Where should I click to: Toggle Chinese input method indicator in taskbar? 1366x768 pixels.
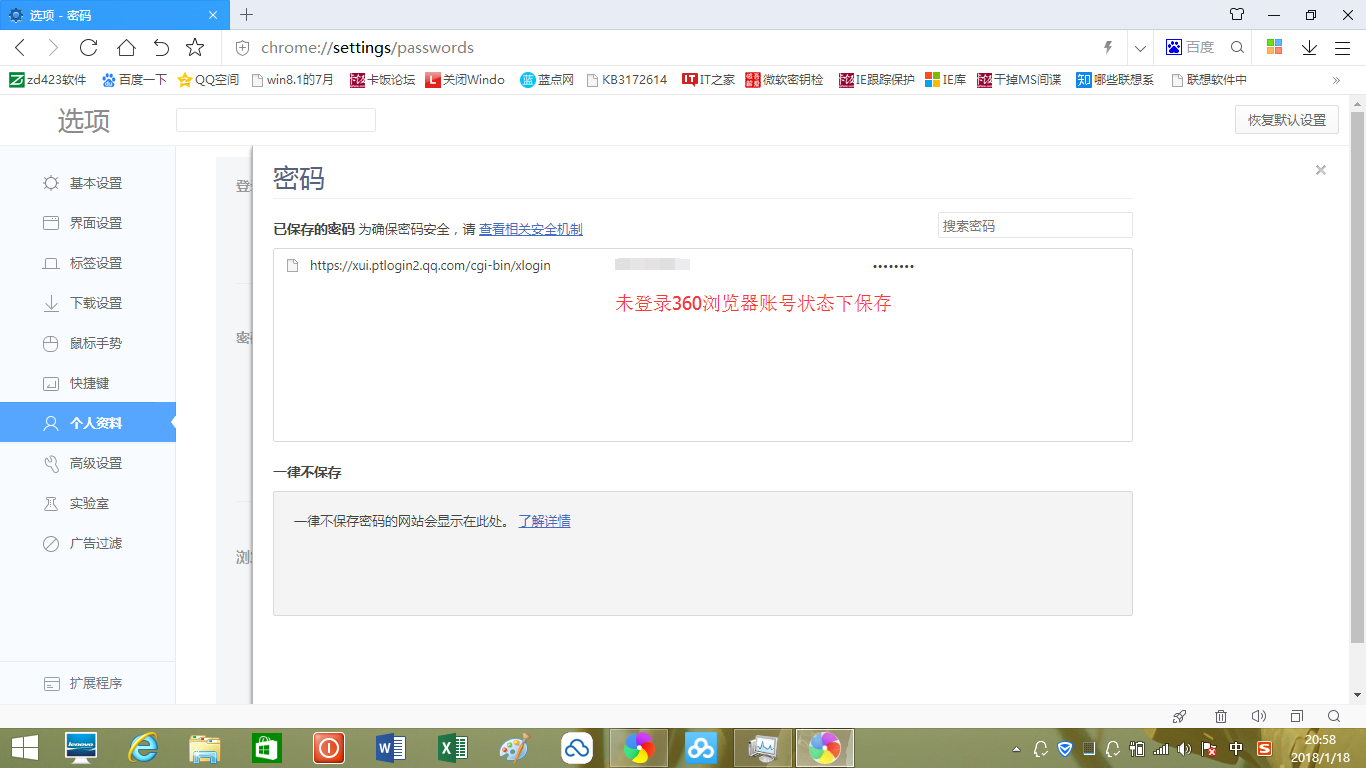coord(1234,748)
